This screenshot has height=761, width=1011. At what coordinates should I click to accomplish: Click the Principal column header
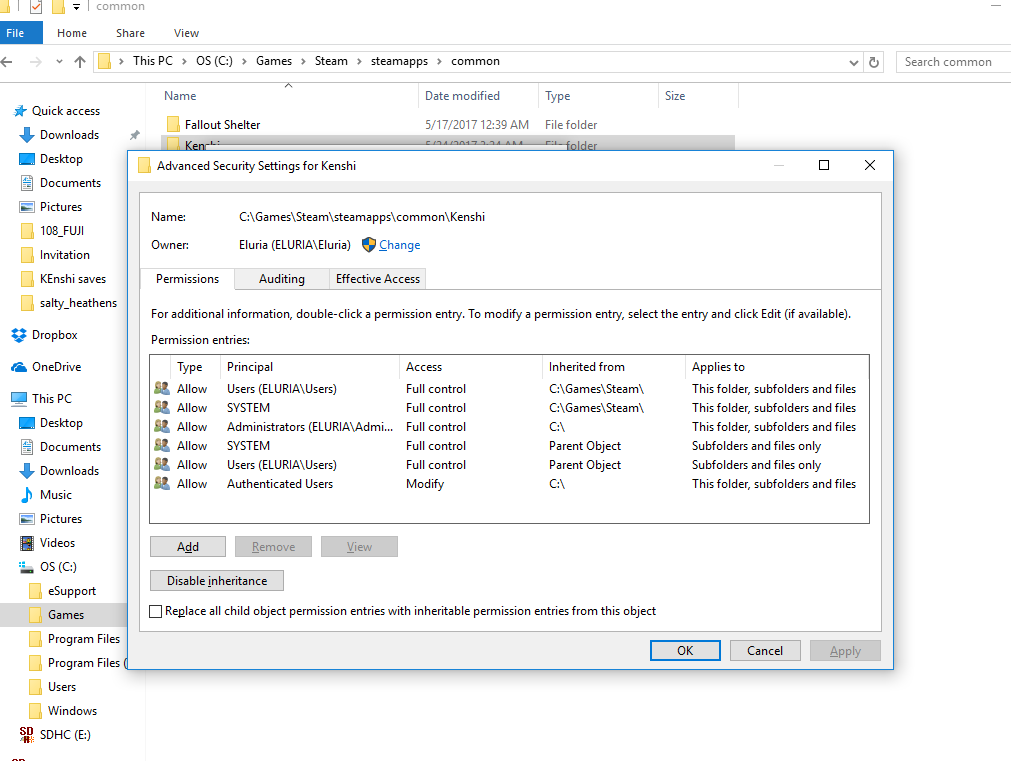[310, 367]
